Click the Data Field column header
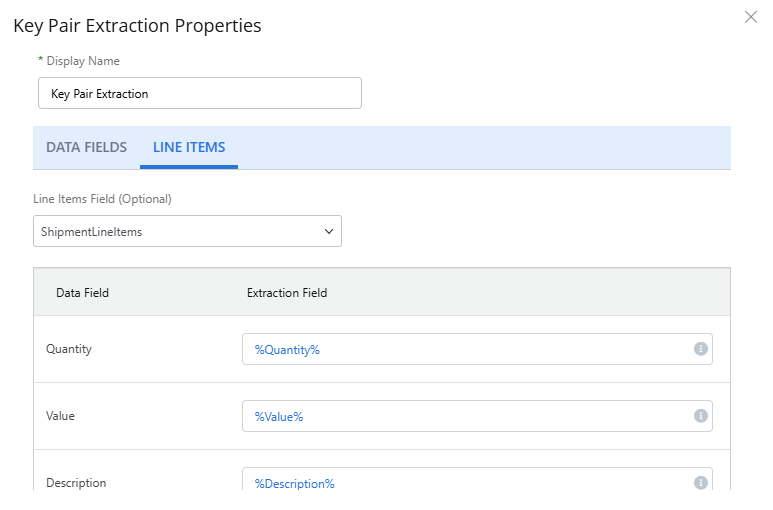Viewport: 773px width, 510px height. pos(82,293)
